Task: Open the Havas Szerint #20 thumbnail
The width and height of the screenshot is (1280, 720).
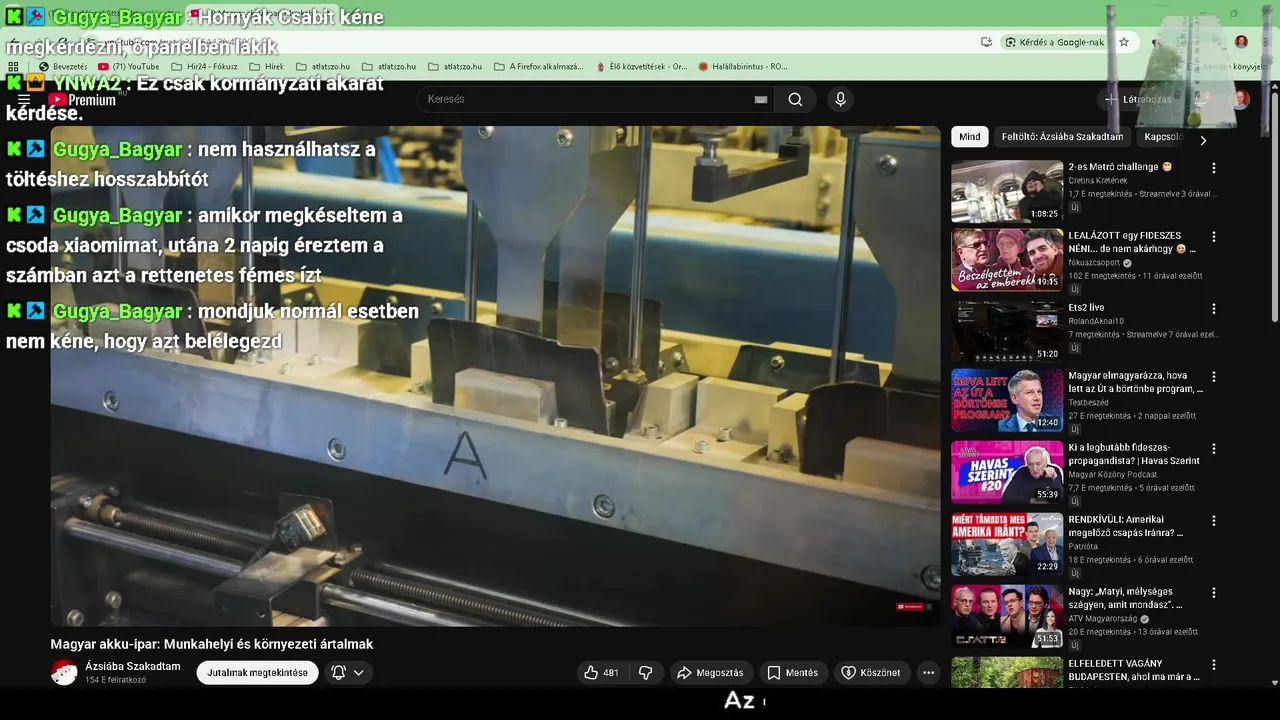Action: click(x=1007, y=472)
